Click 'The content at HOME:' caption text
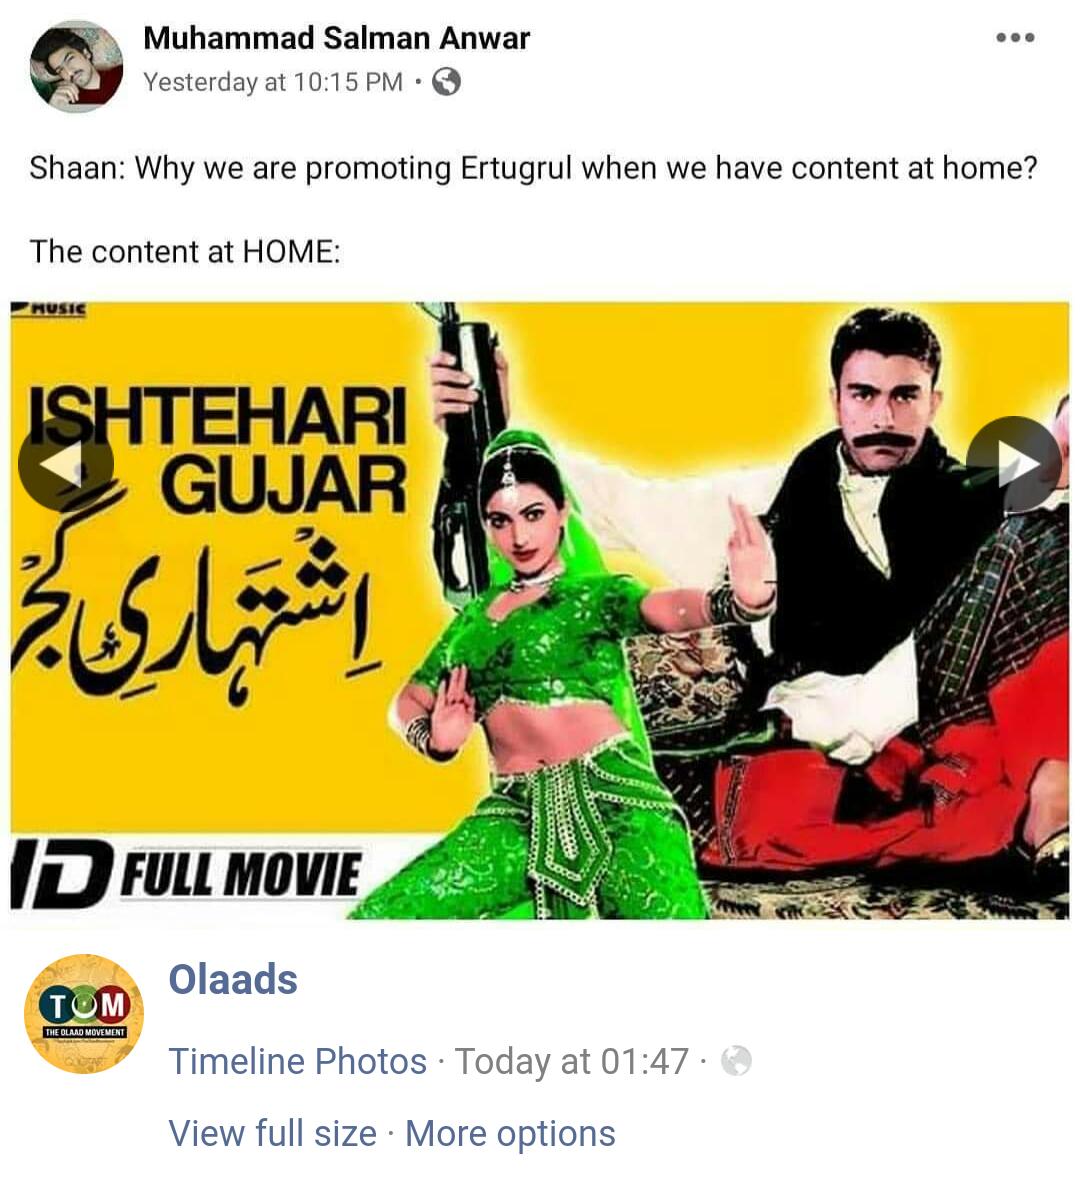 point(185,252)
